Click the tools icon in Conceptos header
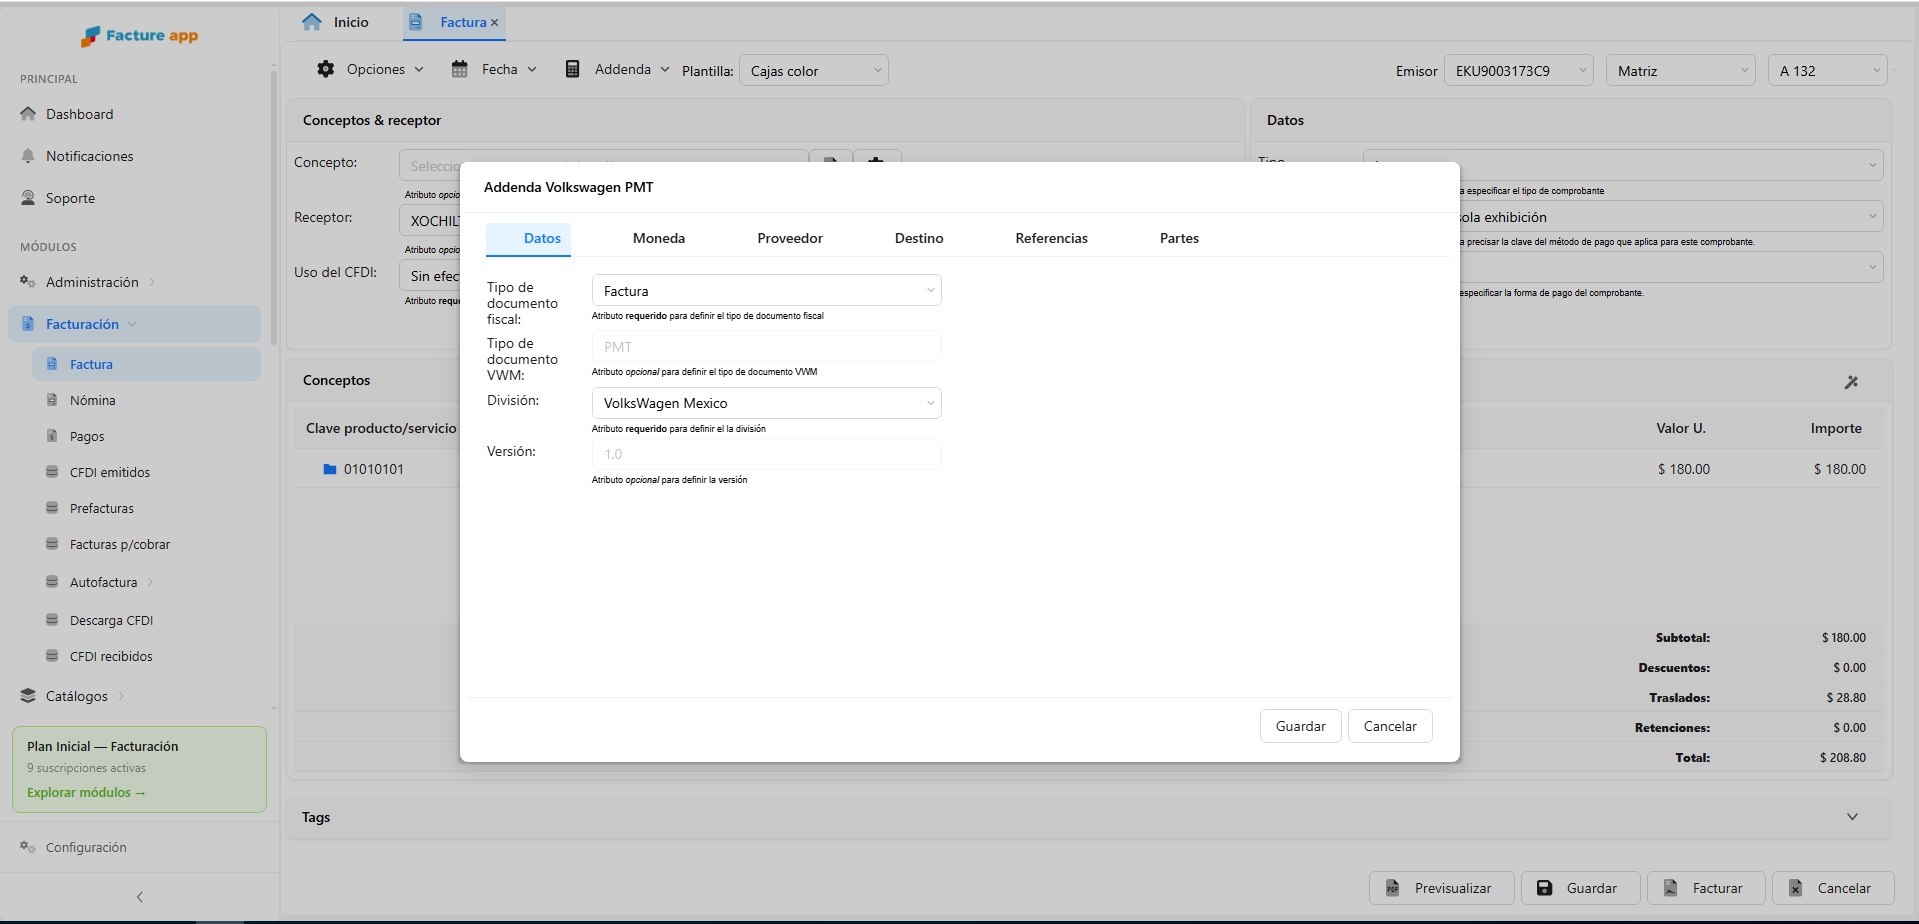Image resolution: width=1919 pixels, height=924 pixels. pos(1852,382)
